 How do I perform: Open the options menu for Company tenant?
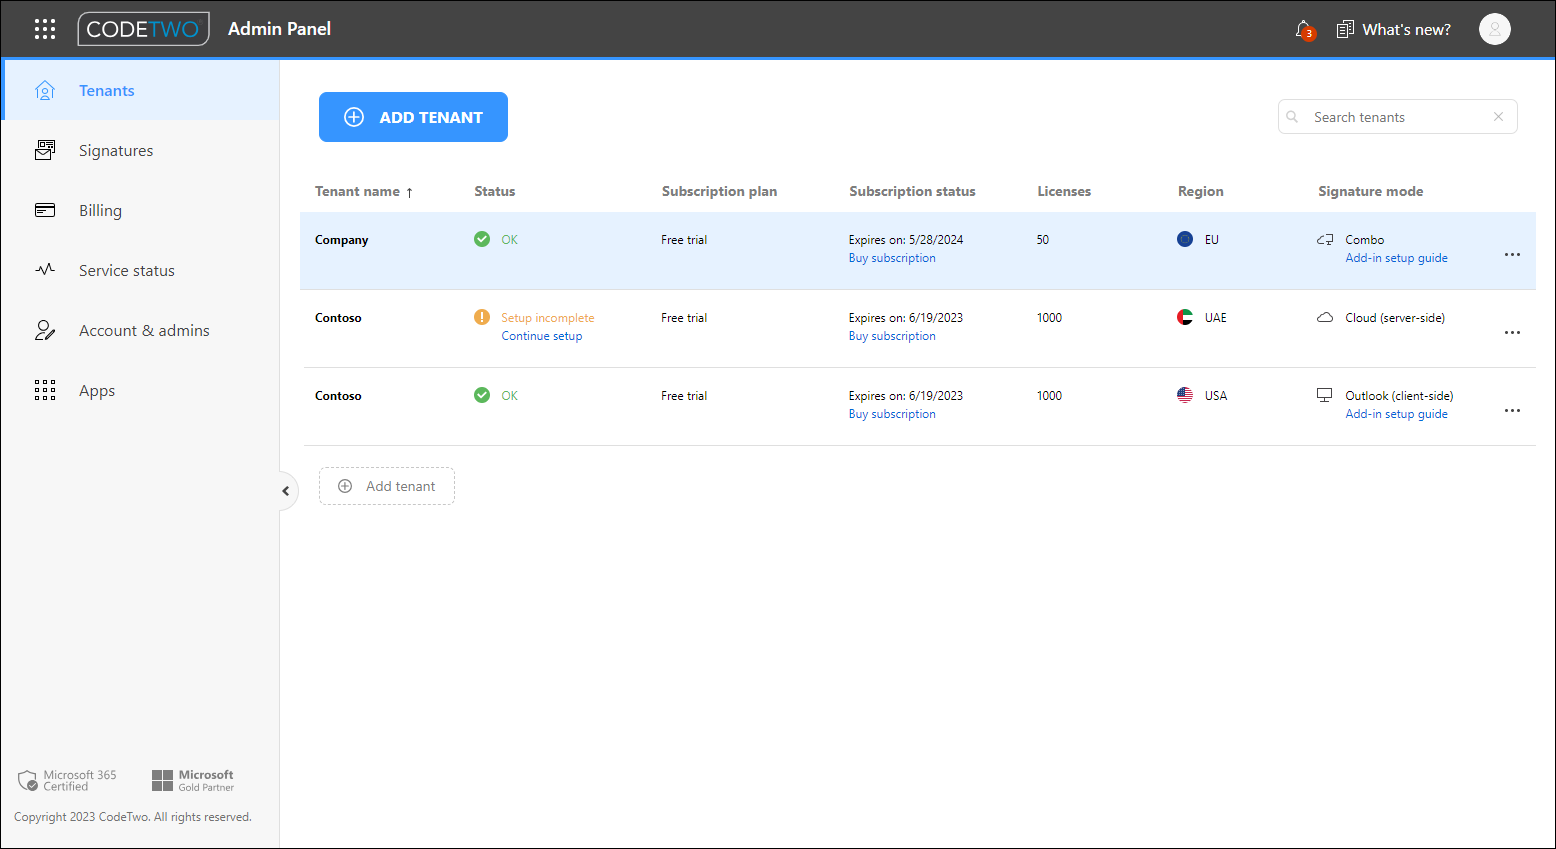(x=1511, y=255)
